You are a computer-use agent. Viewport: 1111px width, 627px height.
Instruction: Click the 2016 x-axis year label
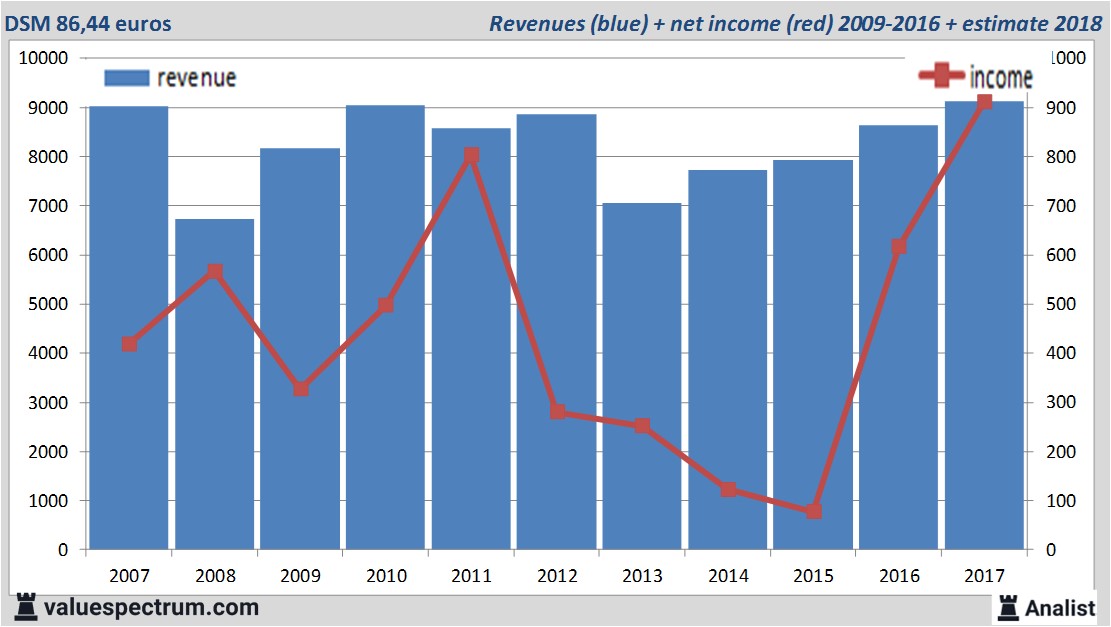pos(899,575)
